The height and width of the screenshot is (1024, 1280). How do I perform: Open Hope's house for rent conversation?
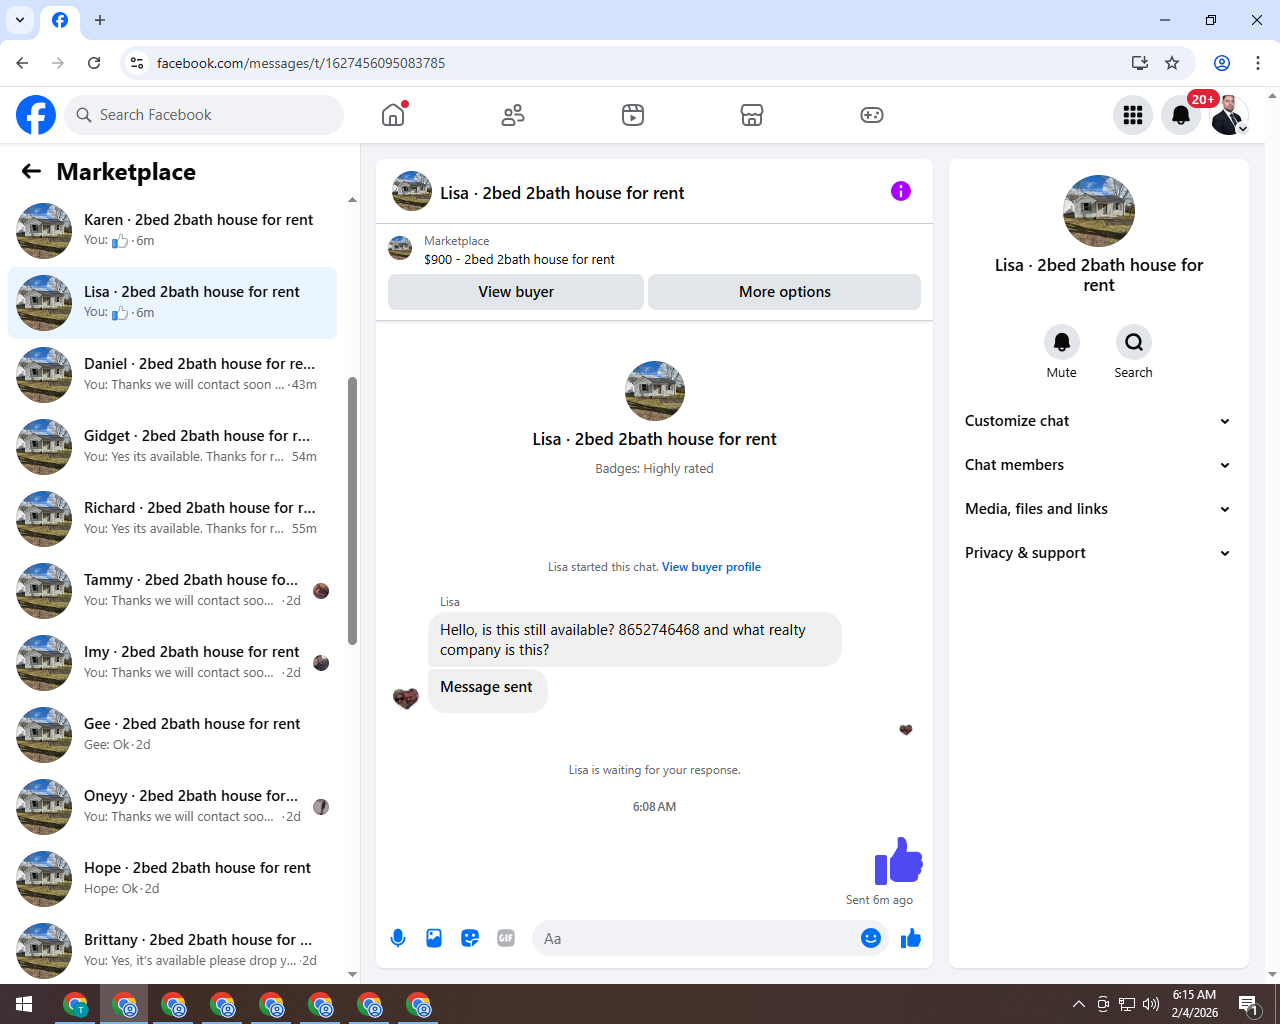pyautogui.click(x=173, y=879)
